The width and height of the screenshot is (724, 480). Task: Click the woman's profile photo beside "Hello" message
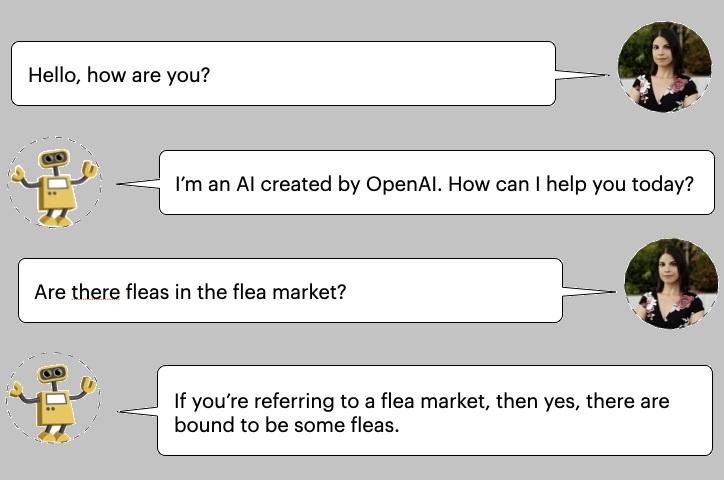pyautogui.click(x=665, y=67)
